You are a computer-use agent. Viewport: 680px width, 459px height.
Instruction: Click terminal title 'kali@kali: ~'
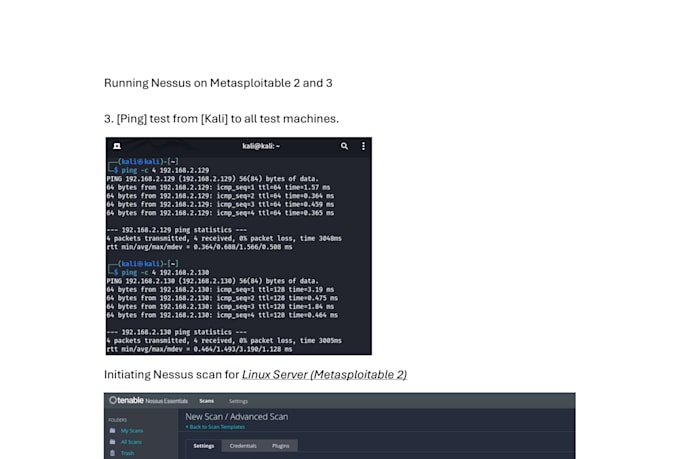click(261, 146)
